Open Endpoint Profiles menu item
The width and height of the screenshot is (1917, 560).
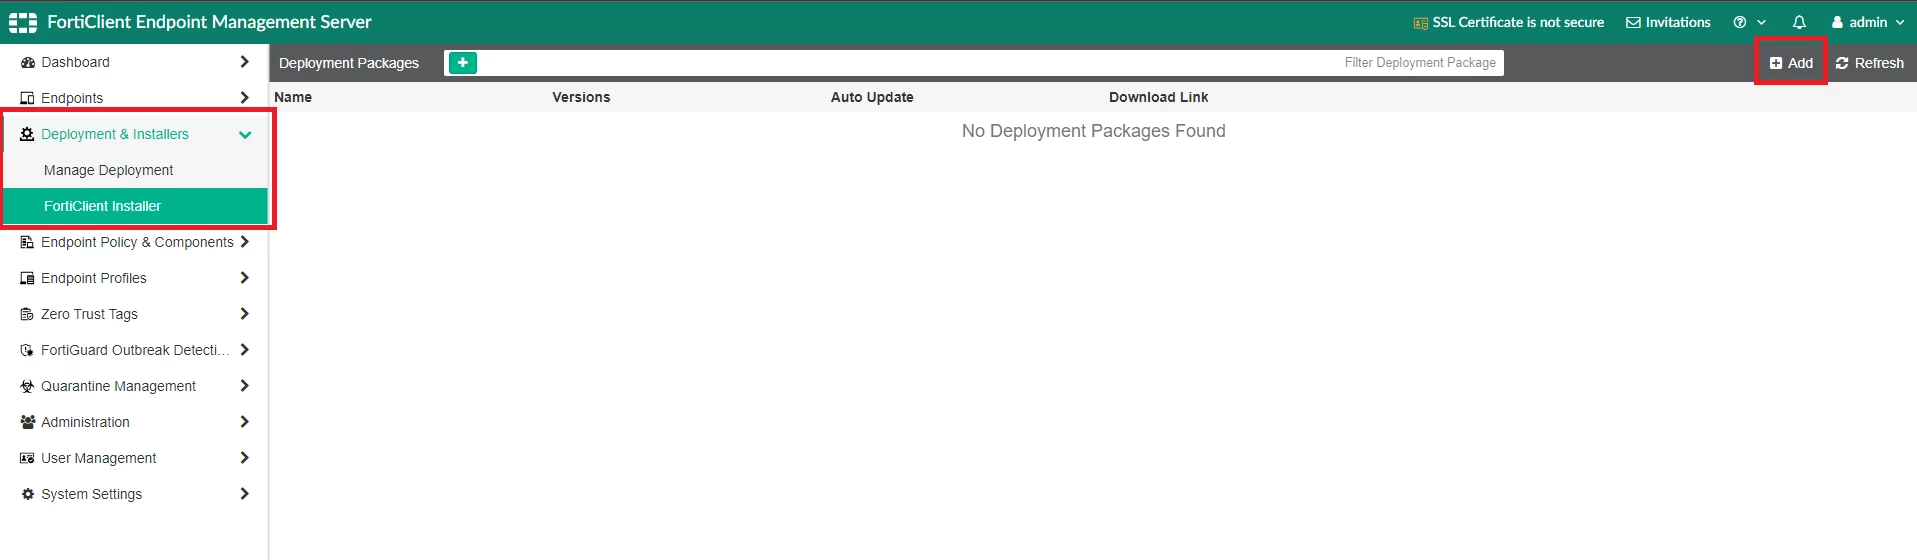94,278
